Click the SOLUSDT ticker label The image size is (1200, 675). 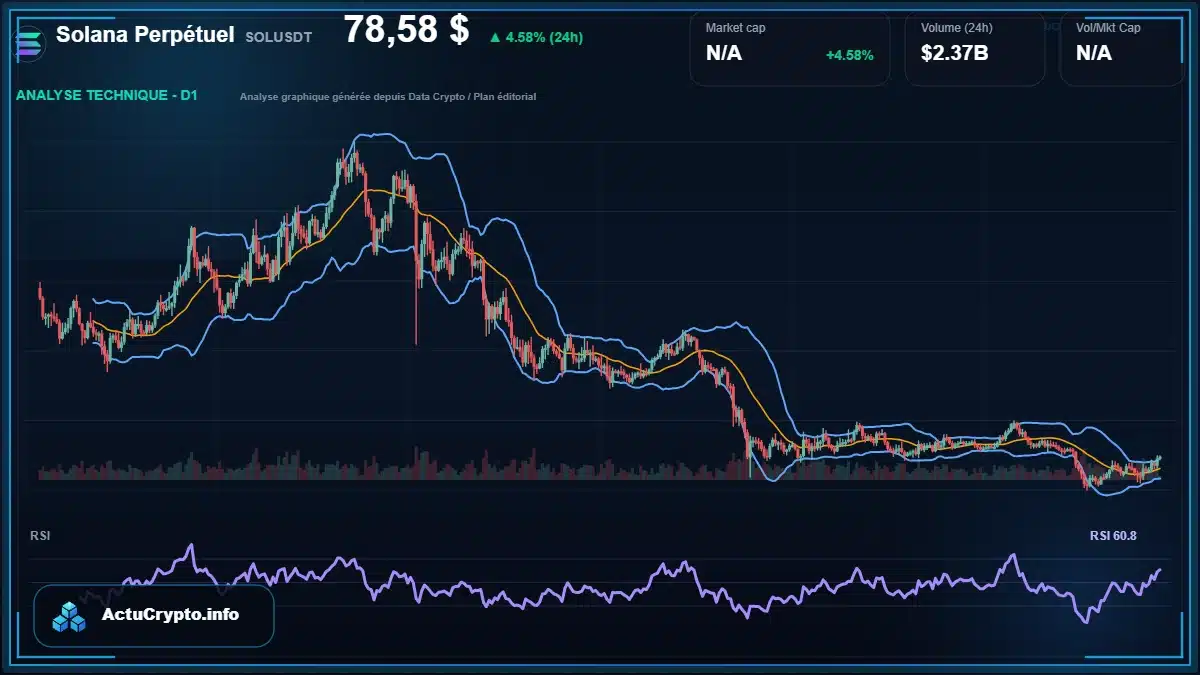(279, 36)
